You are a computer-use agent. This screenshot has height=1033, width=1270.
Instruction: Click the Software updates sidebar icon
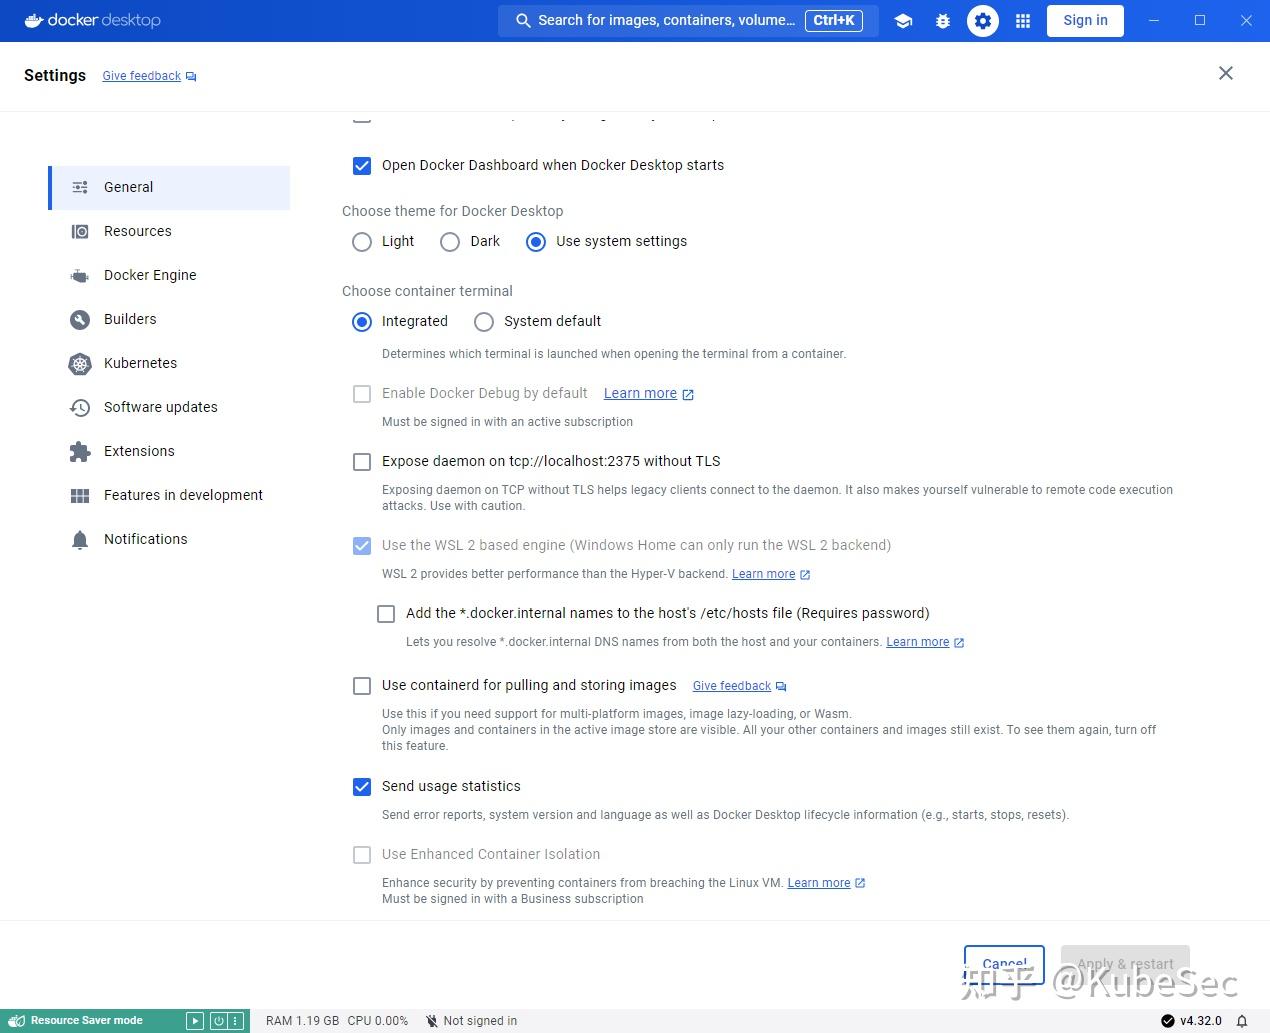point(79,407)
